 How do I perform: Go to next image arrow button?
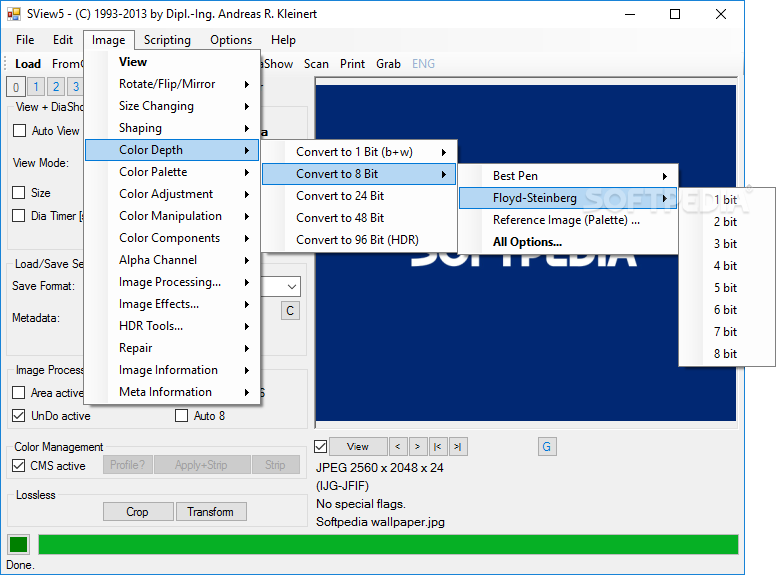click(x=418, y=446)
